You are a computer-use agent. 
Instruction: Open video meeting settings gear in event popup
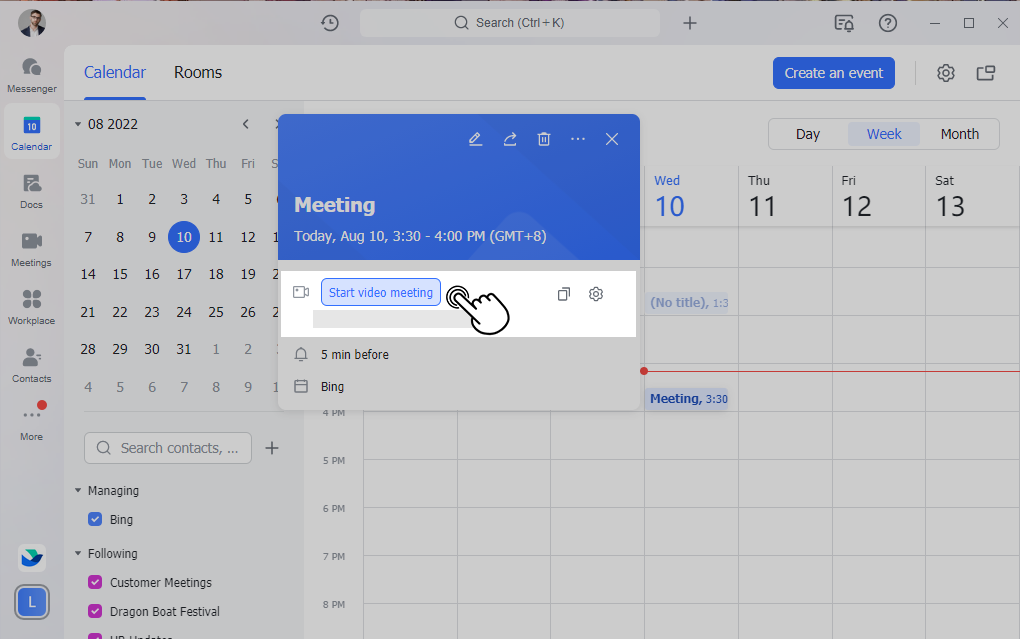tap(596, 293)
